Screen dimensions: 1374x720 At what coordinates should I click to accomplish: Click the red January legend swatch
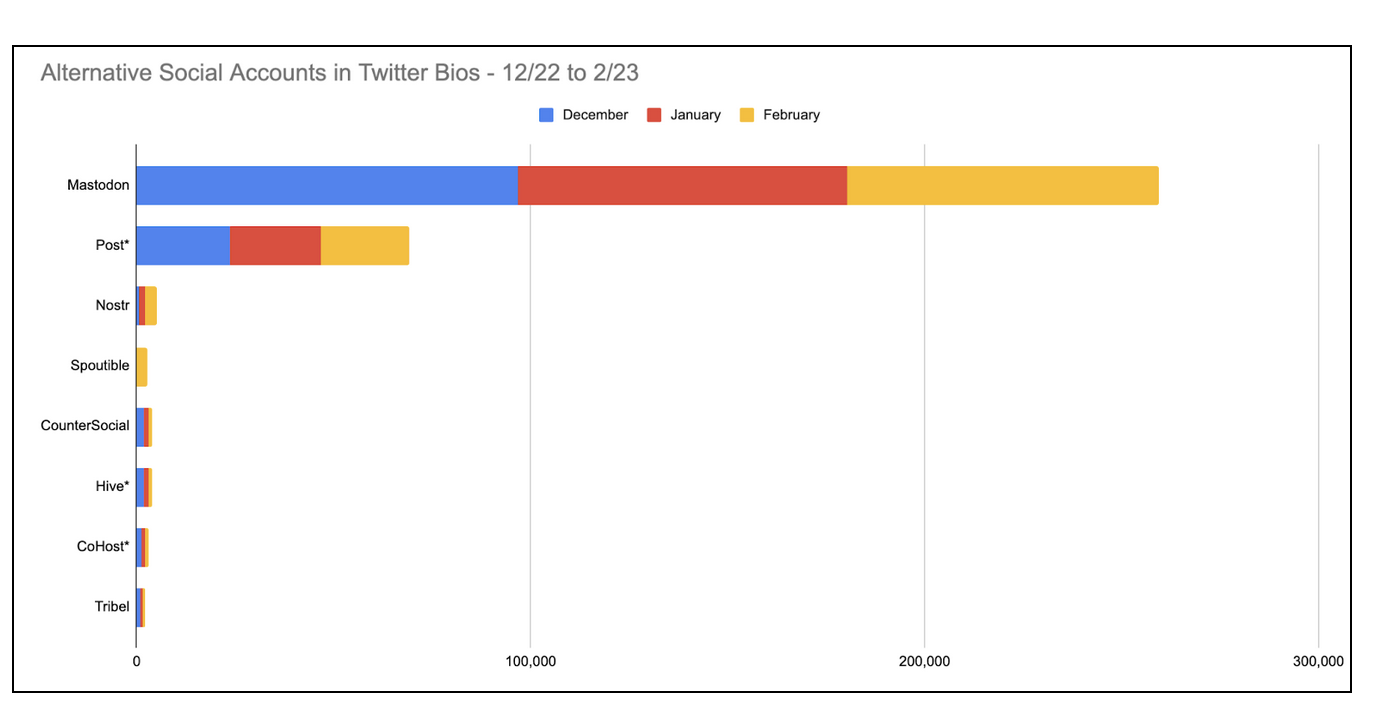click(654, 115)
